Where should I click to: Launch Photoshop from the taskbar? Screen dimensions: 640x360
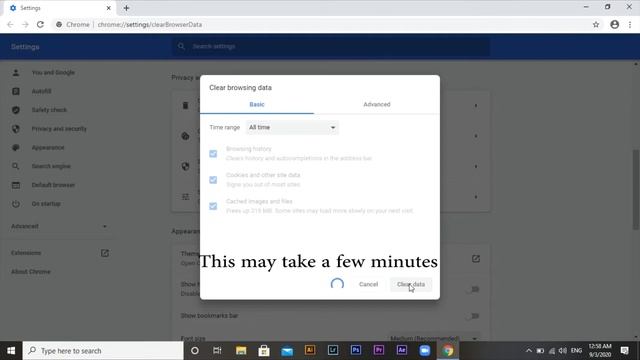click(x=356, y=350)
